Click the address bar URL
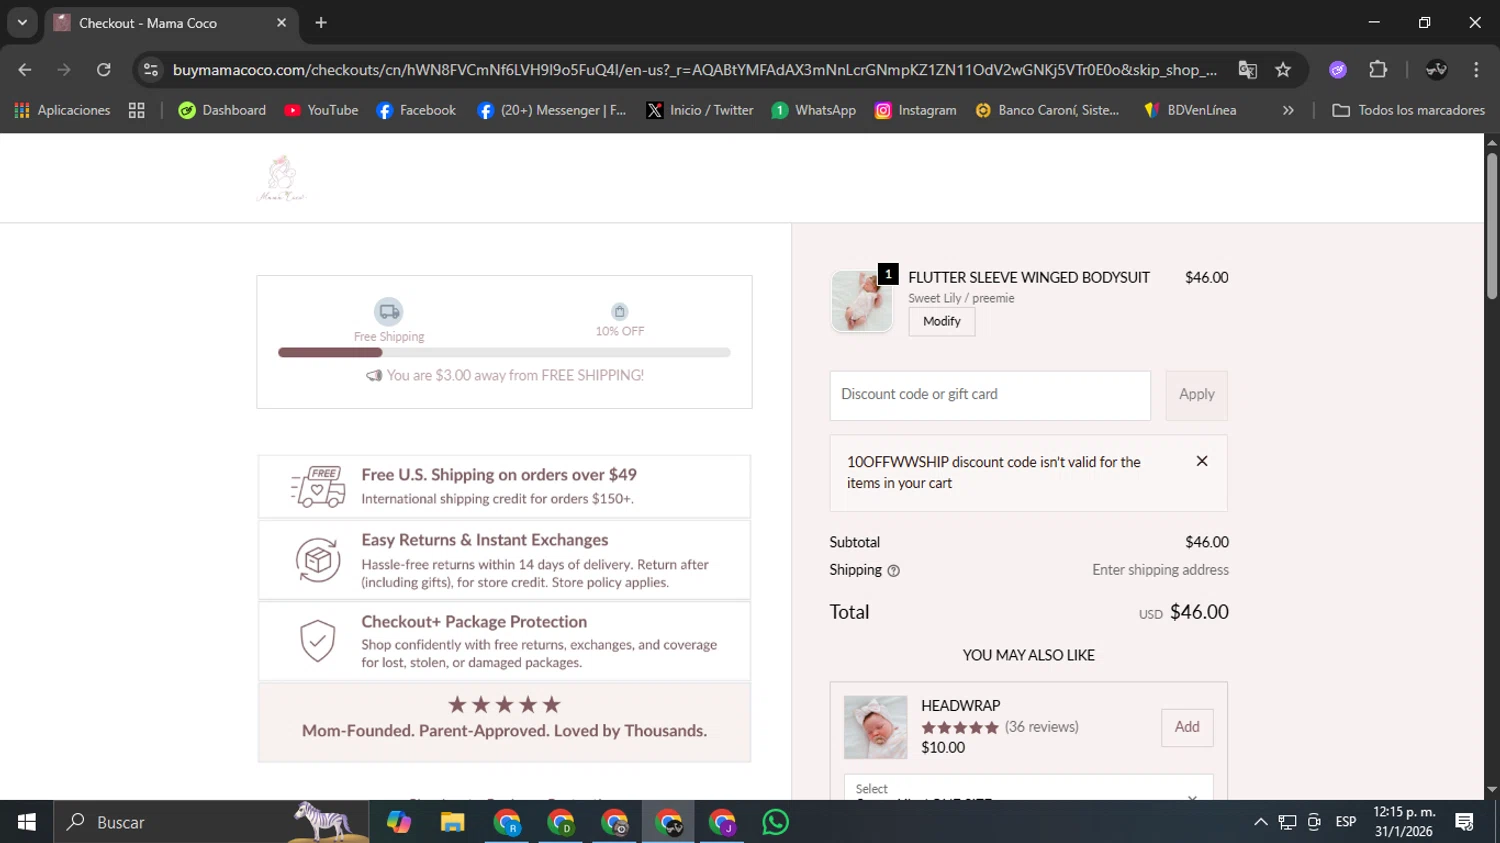The image size is (1500, 843). coord(695,69)
